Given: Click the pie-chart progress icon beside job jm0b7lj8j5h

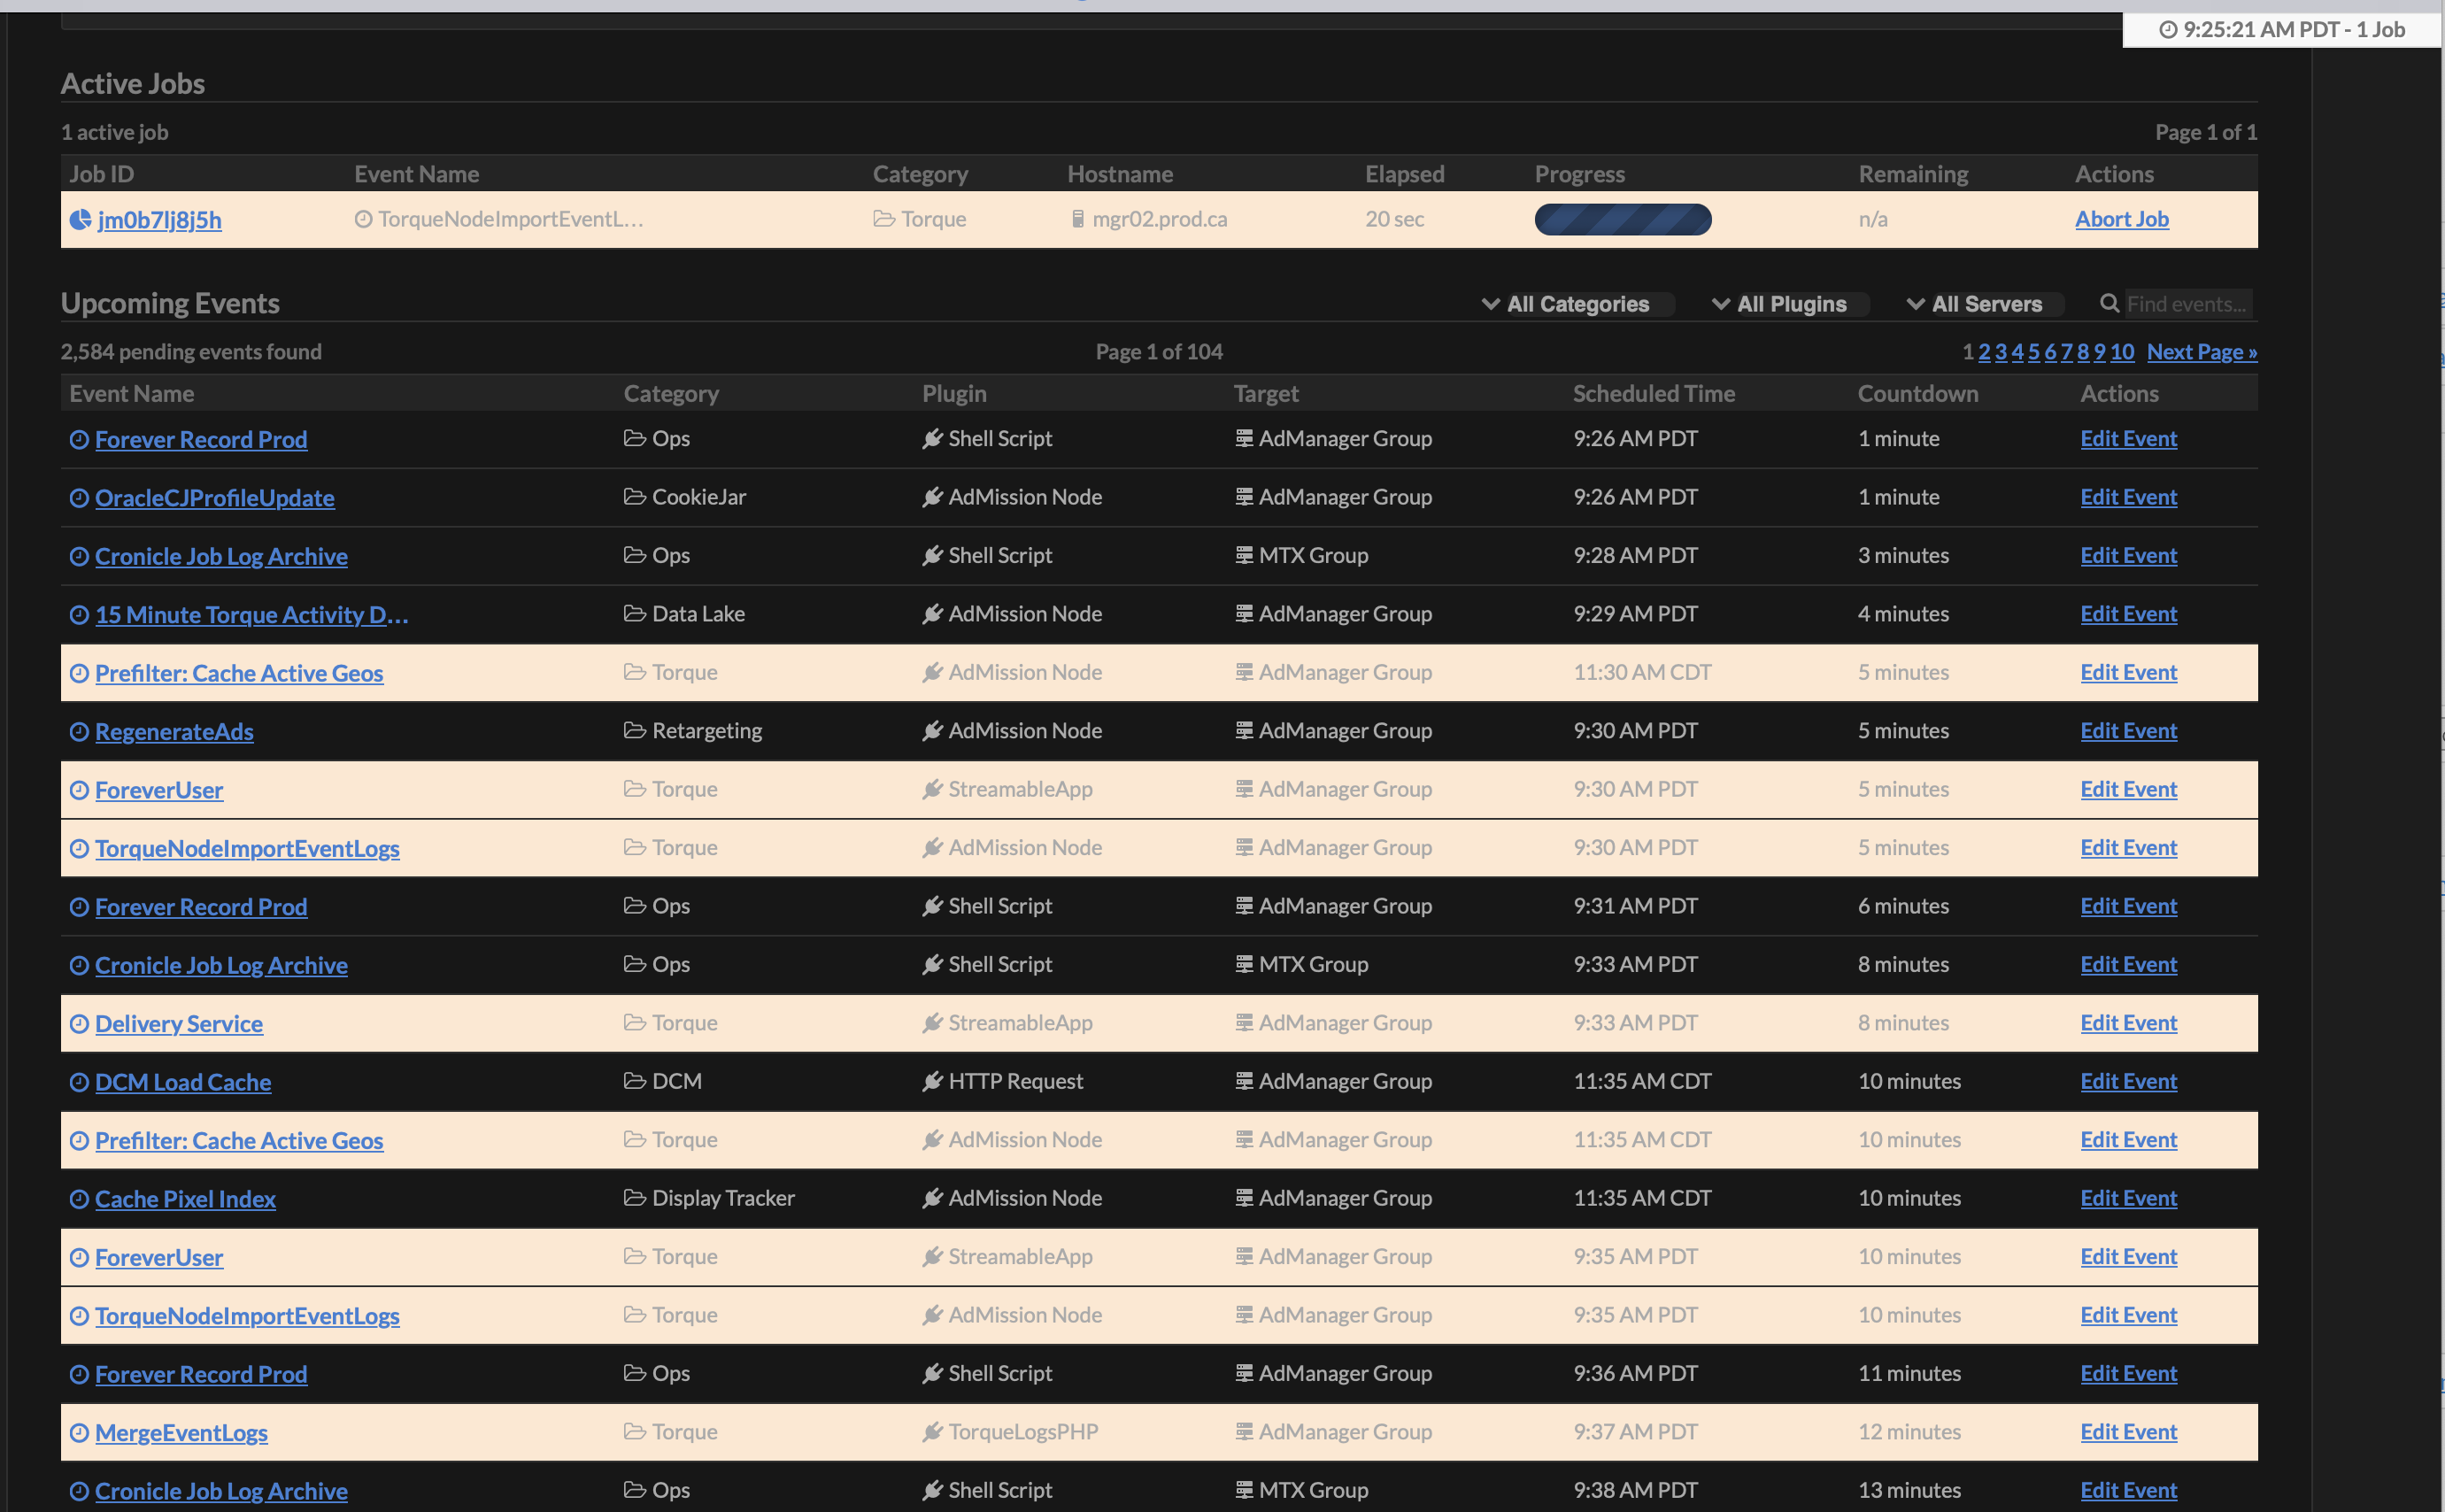Looking at the screenshot, I should [x=79, y=219].
